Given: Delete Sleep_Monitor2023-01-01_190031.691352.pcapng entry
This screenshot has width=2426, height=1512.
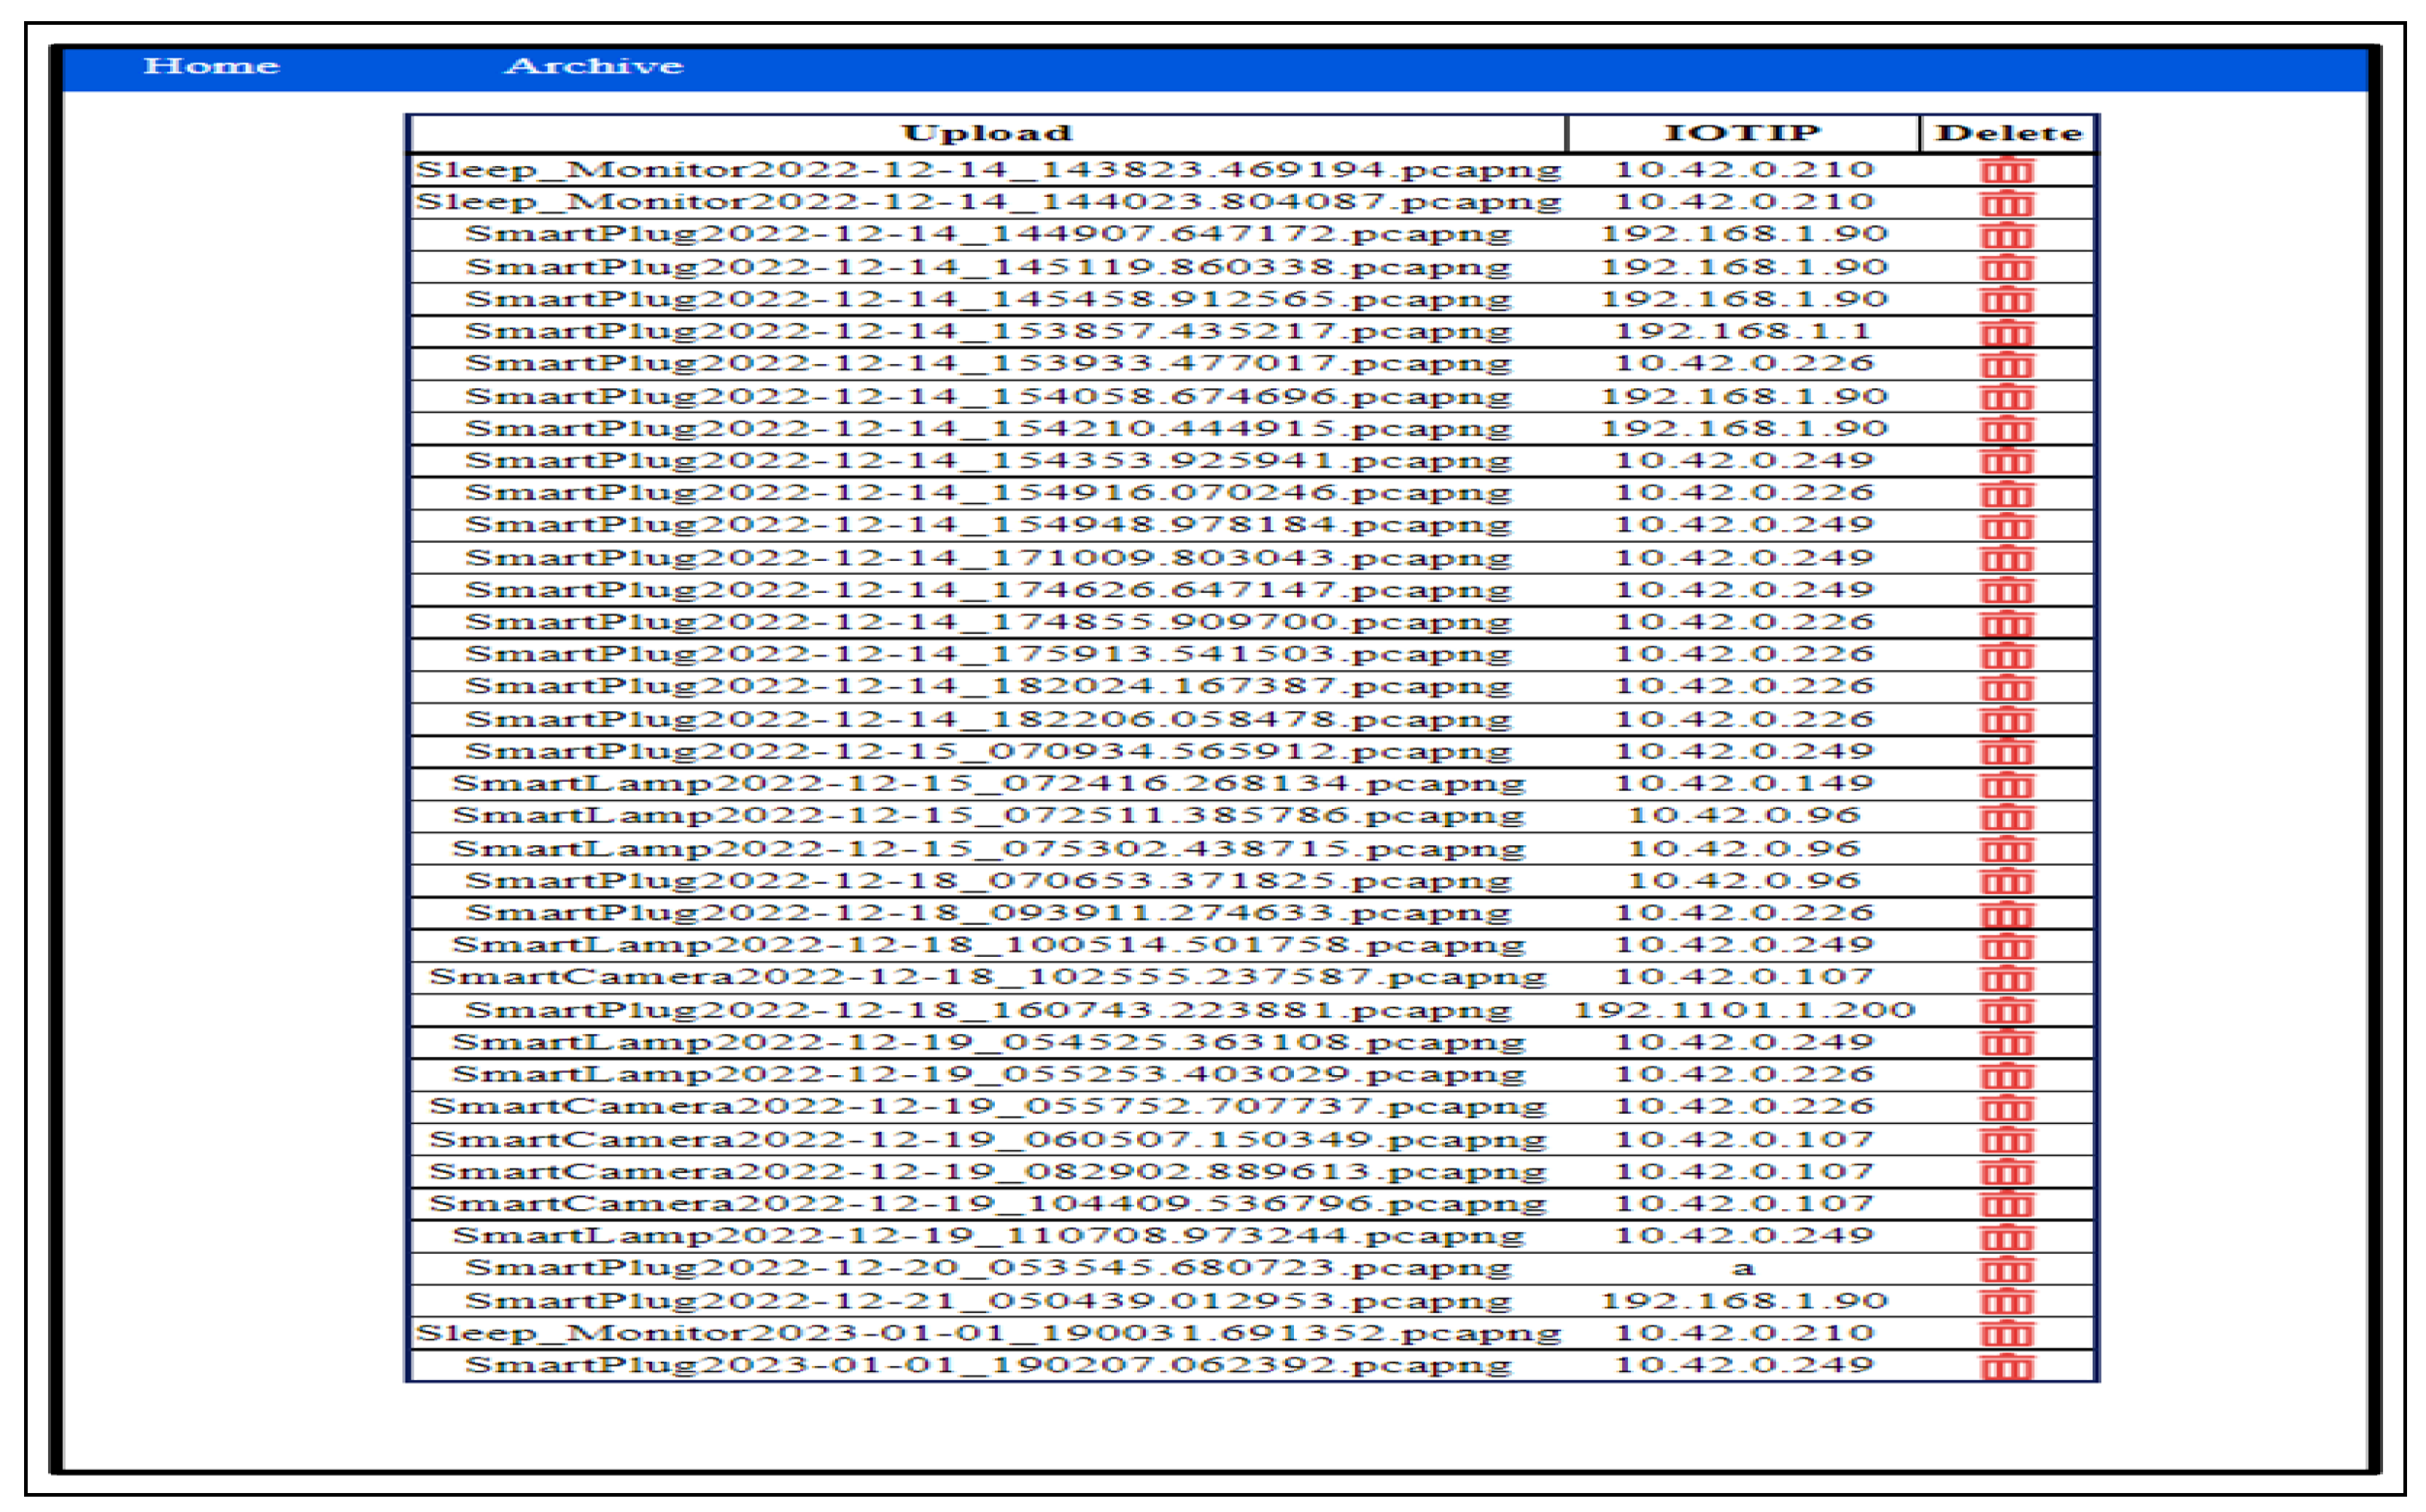Looking at the screenshot, I should click(2006, 1334).
